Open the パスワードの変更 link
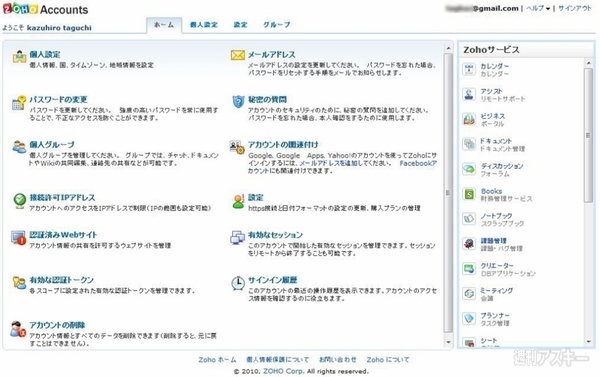Viewport: 600px width, 377px height. click(59, 100)
